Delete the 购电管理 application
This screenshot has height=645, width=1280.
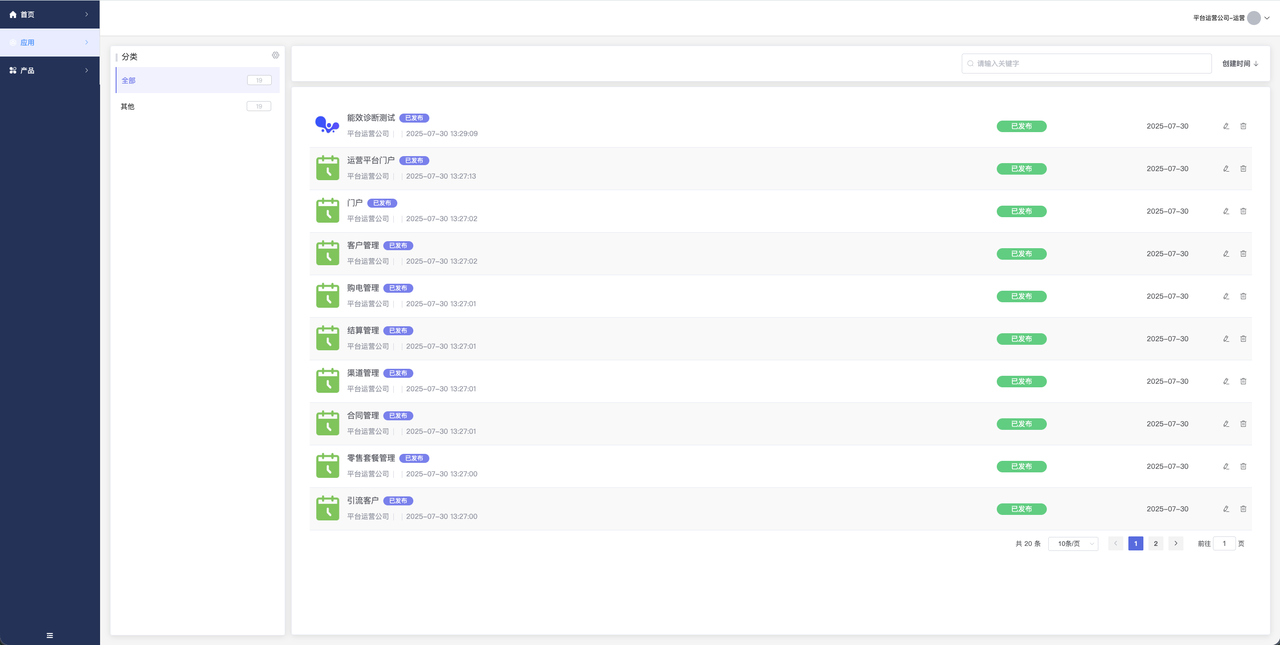coord(1243,296)
